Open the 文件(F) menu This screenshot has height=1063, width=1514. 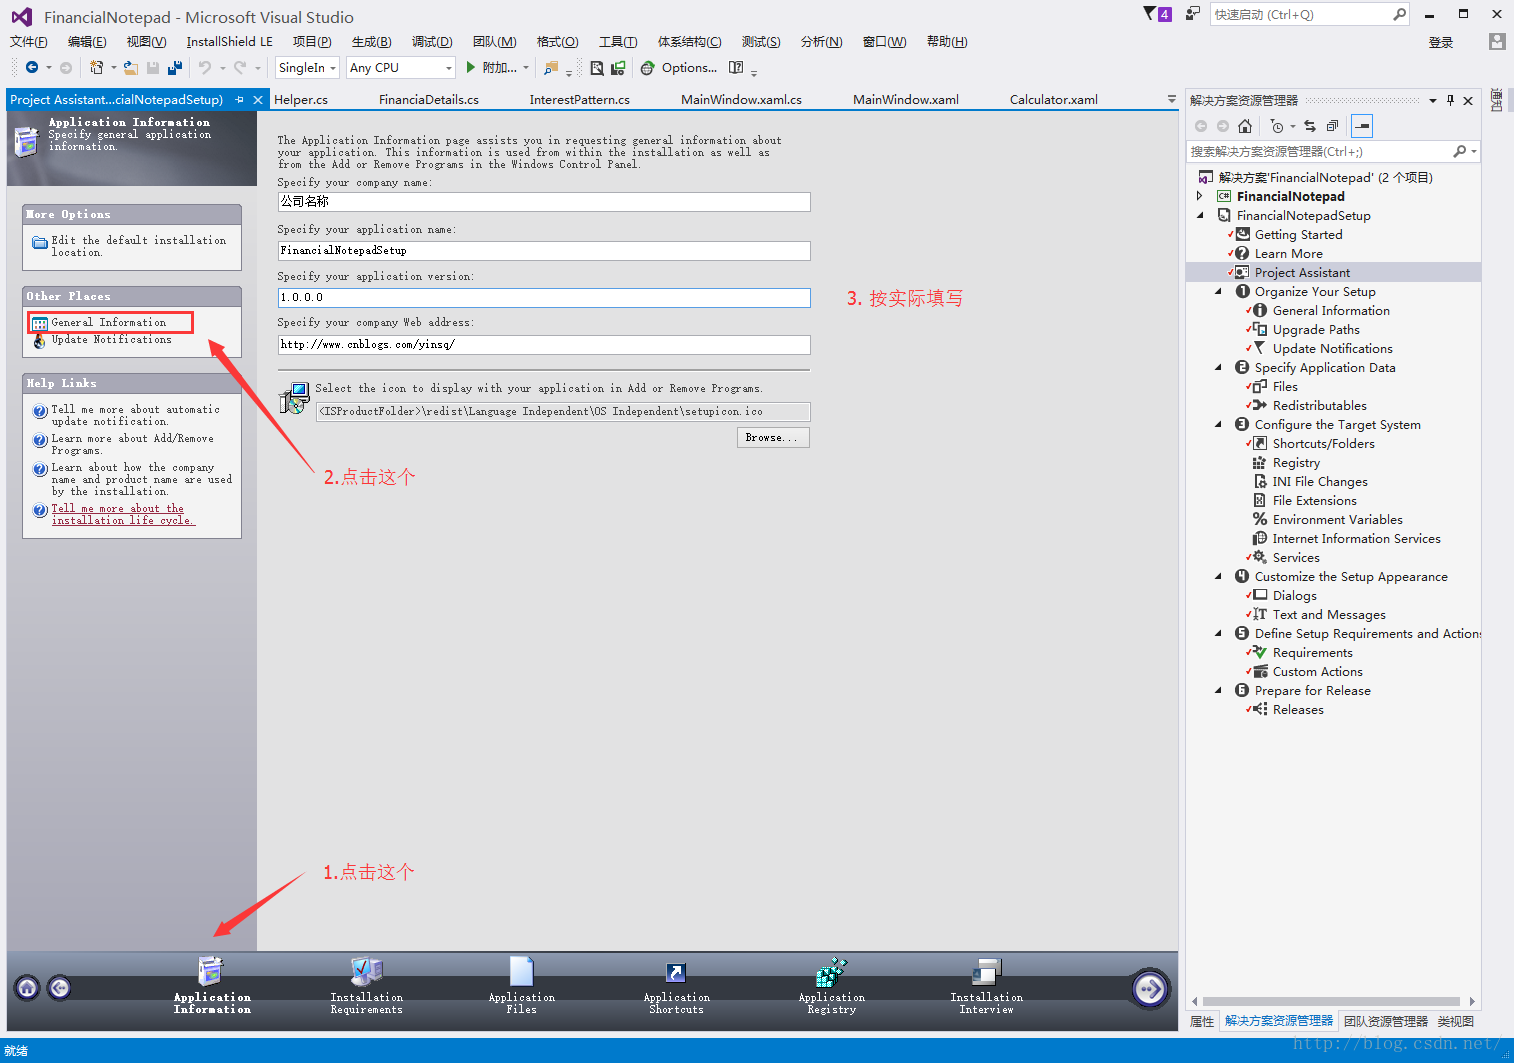(x=28, y=41)
